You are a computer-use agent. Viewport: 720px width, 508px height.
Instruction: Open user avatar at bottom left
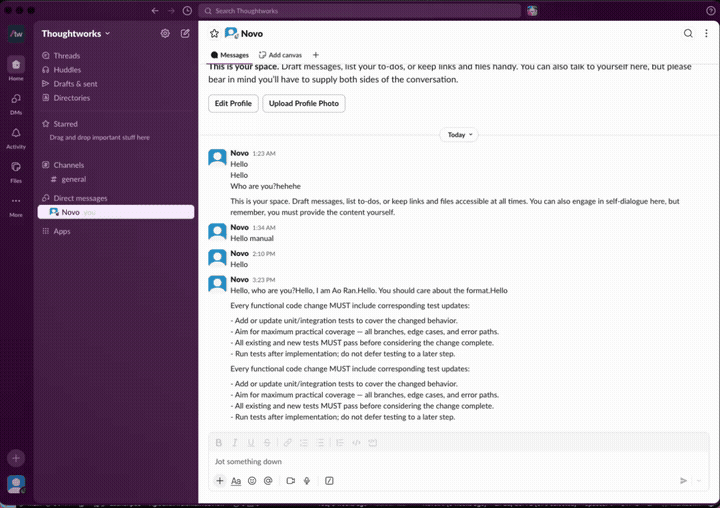click(x=16, y=484)
